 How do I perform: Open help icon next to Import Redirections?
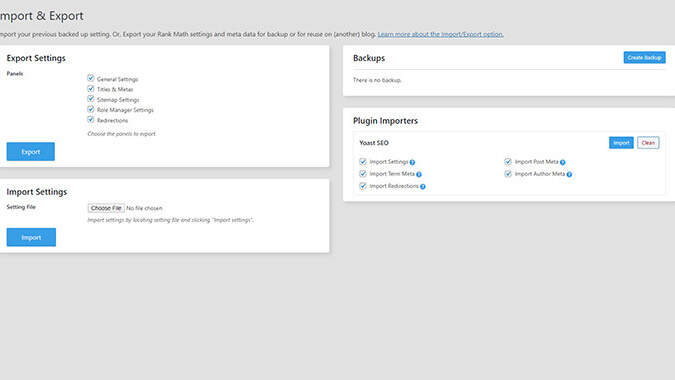click(423, 186)
